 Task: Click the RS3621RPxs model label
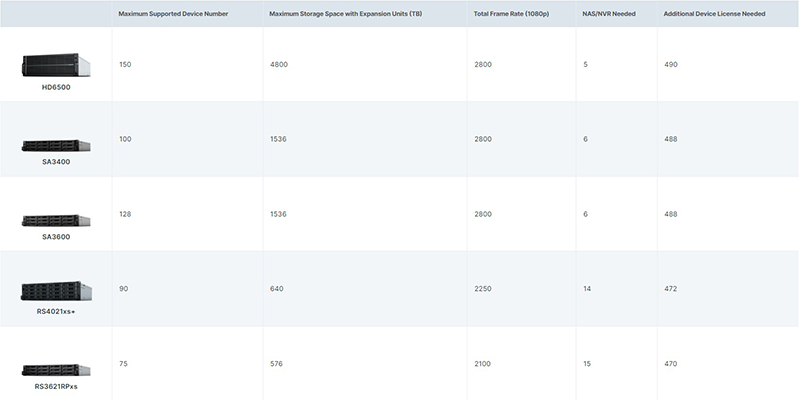click(56, 386)
